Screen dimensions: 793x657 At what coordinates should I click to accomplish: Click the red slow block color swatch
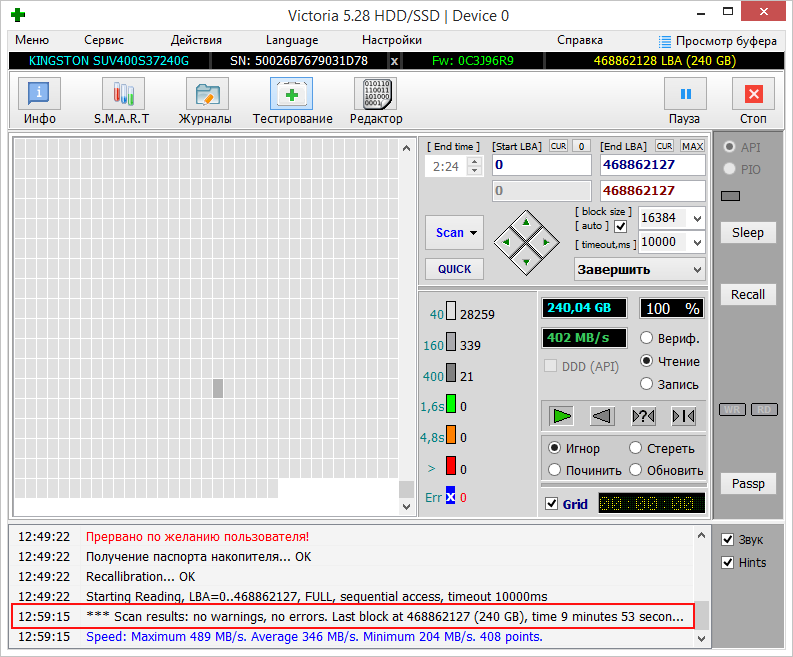[451, 466]
